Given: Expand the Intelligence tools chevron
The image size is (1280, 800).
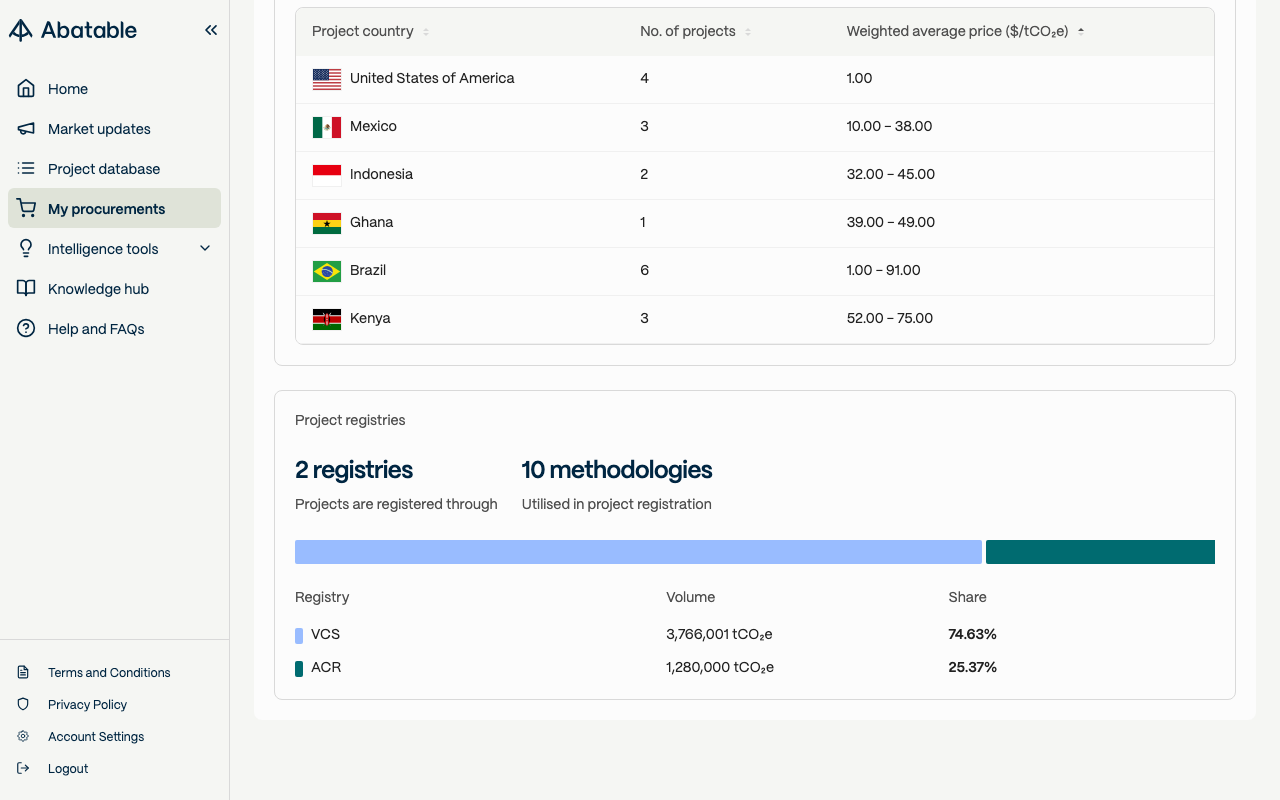Looking at the screenshot, I should [x=205, y=249].
